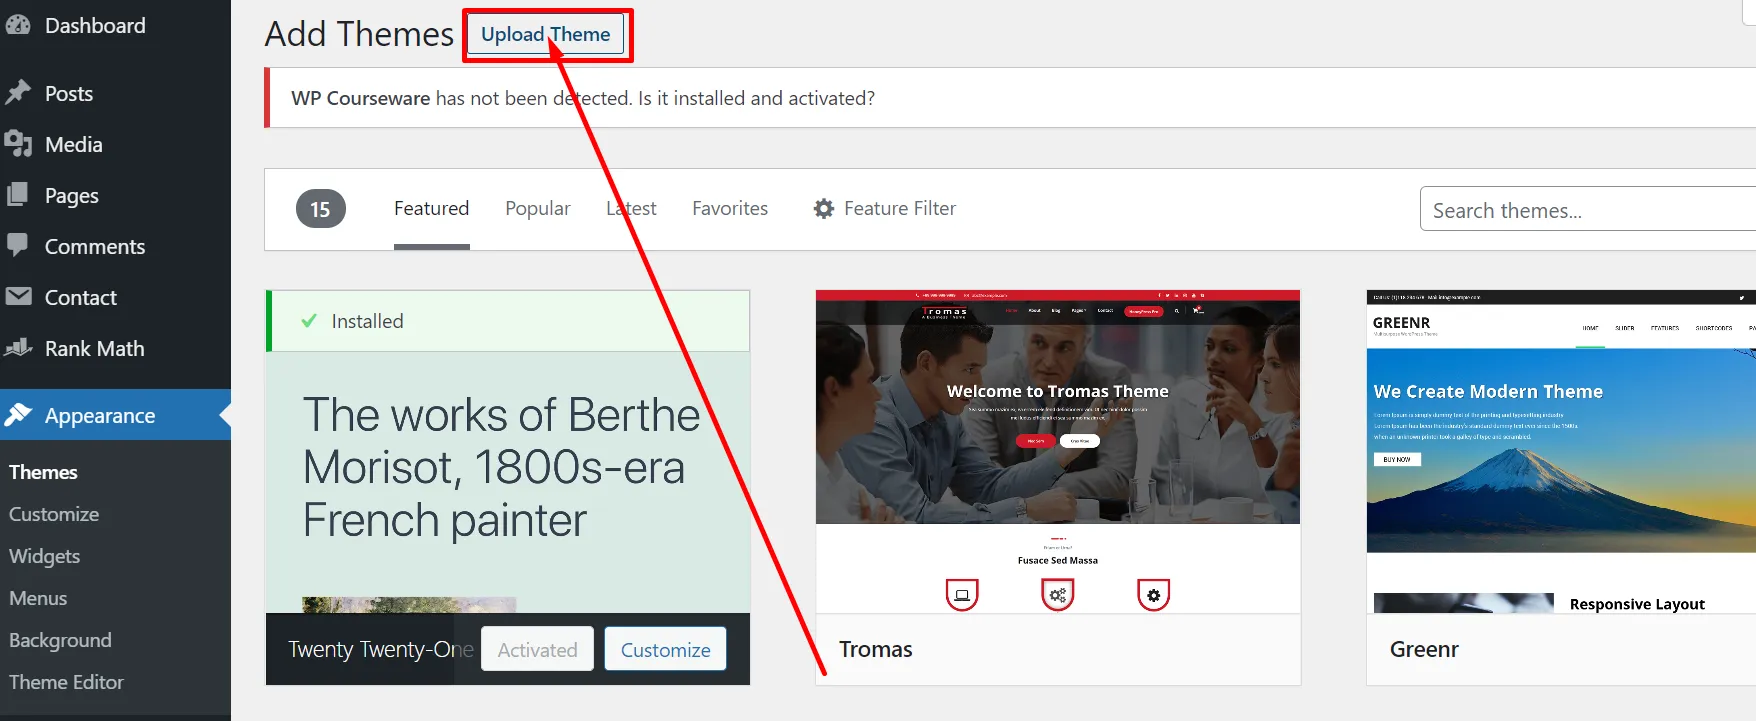The width and height of the screenshot is (1756, 721).
Task: Open the Posts menu
Action: 115,93
